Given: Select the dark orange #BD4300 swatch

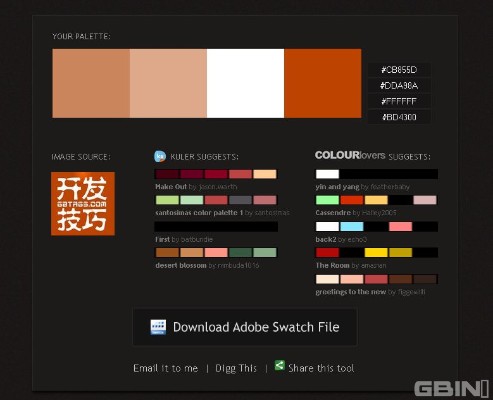Looking at the screenshot, I should [x=323, y=83].
